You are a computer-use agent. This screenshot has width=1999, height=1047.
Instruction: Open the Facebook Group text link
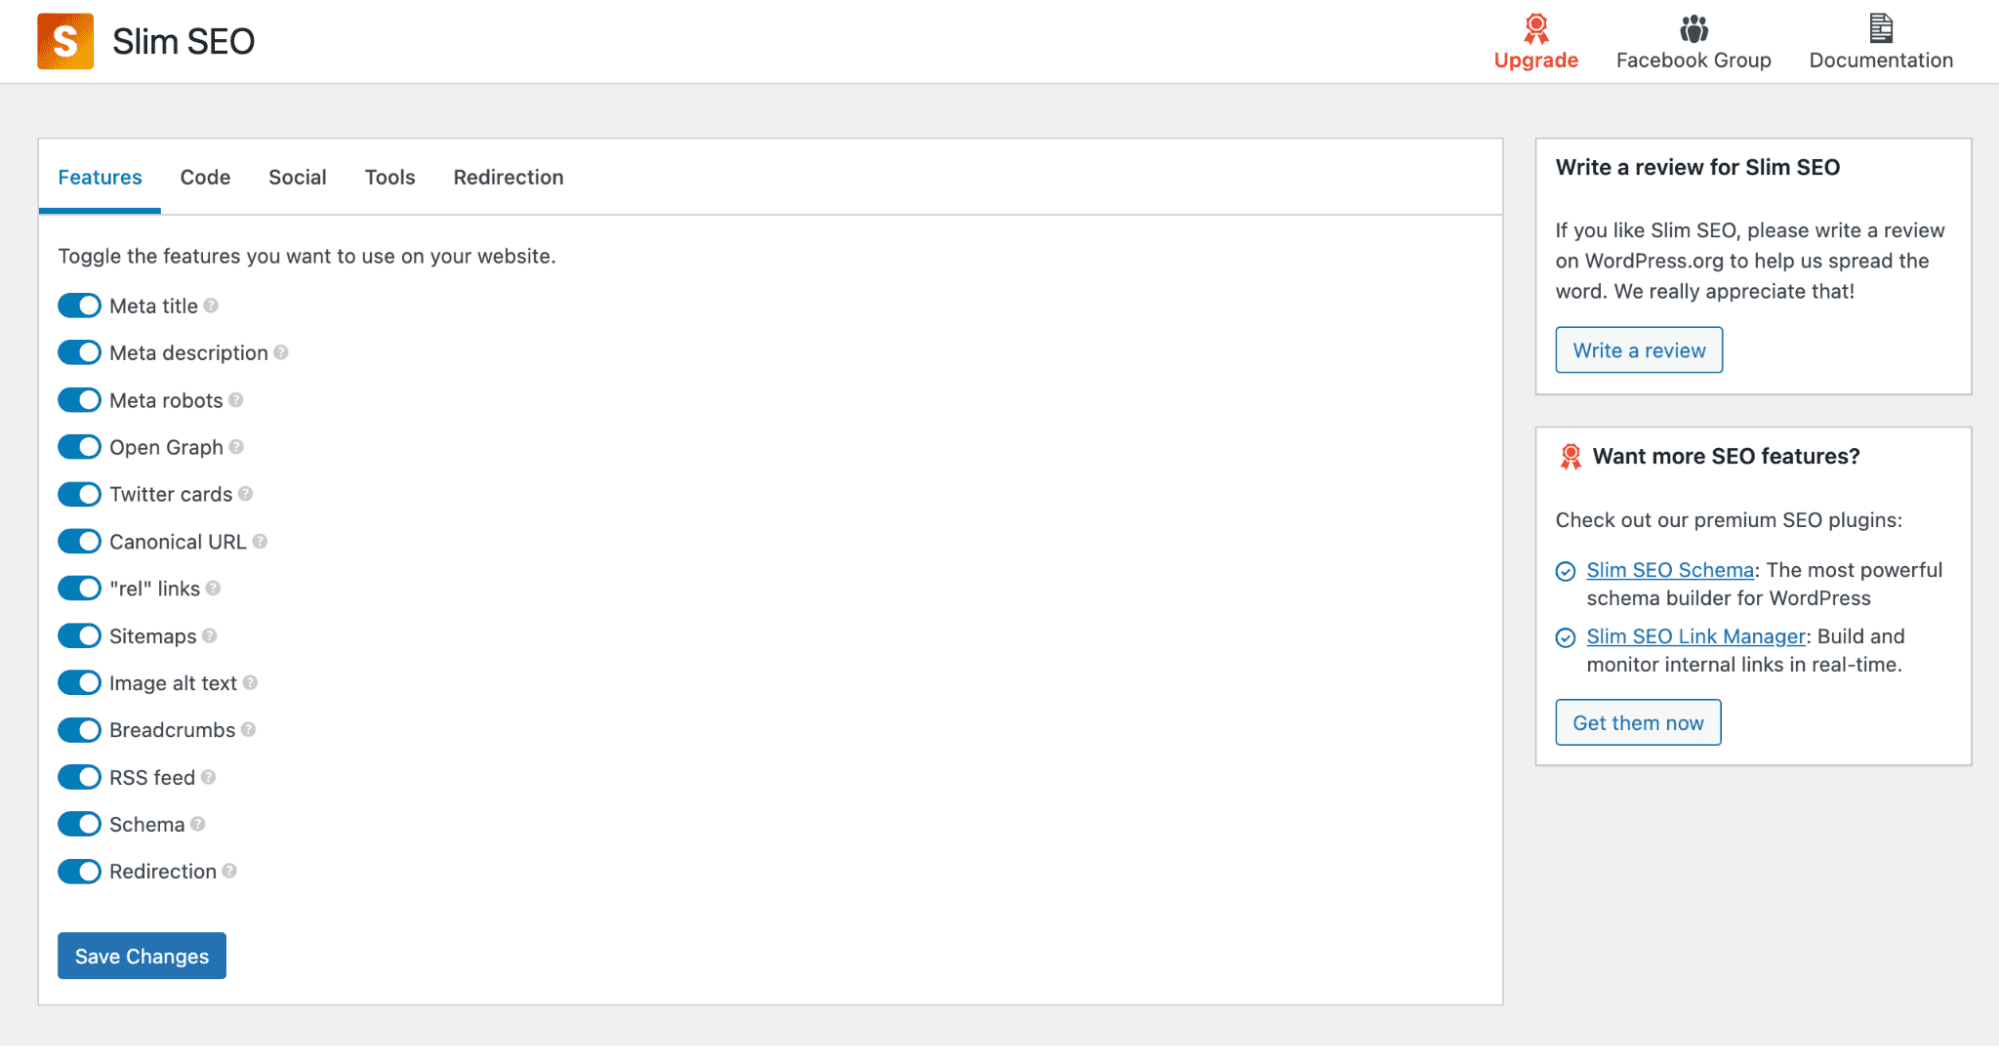(x=1693, y=60)
